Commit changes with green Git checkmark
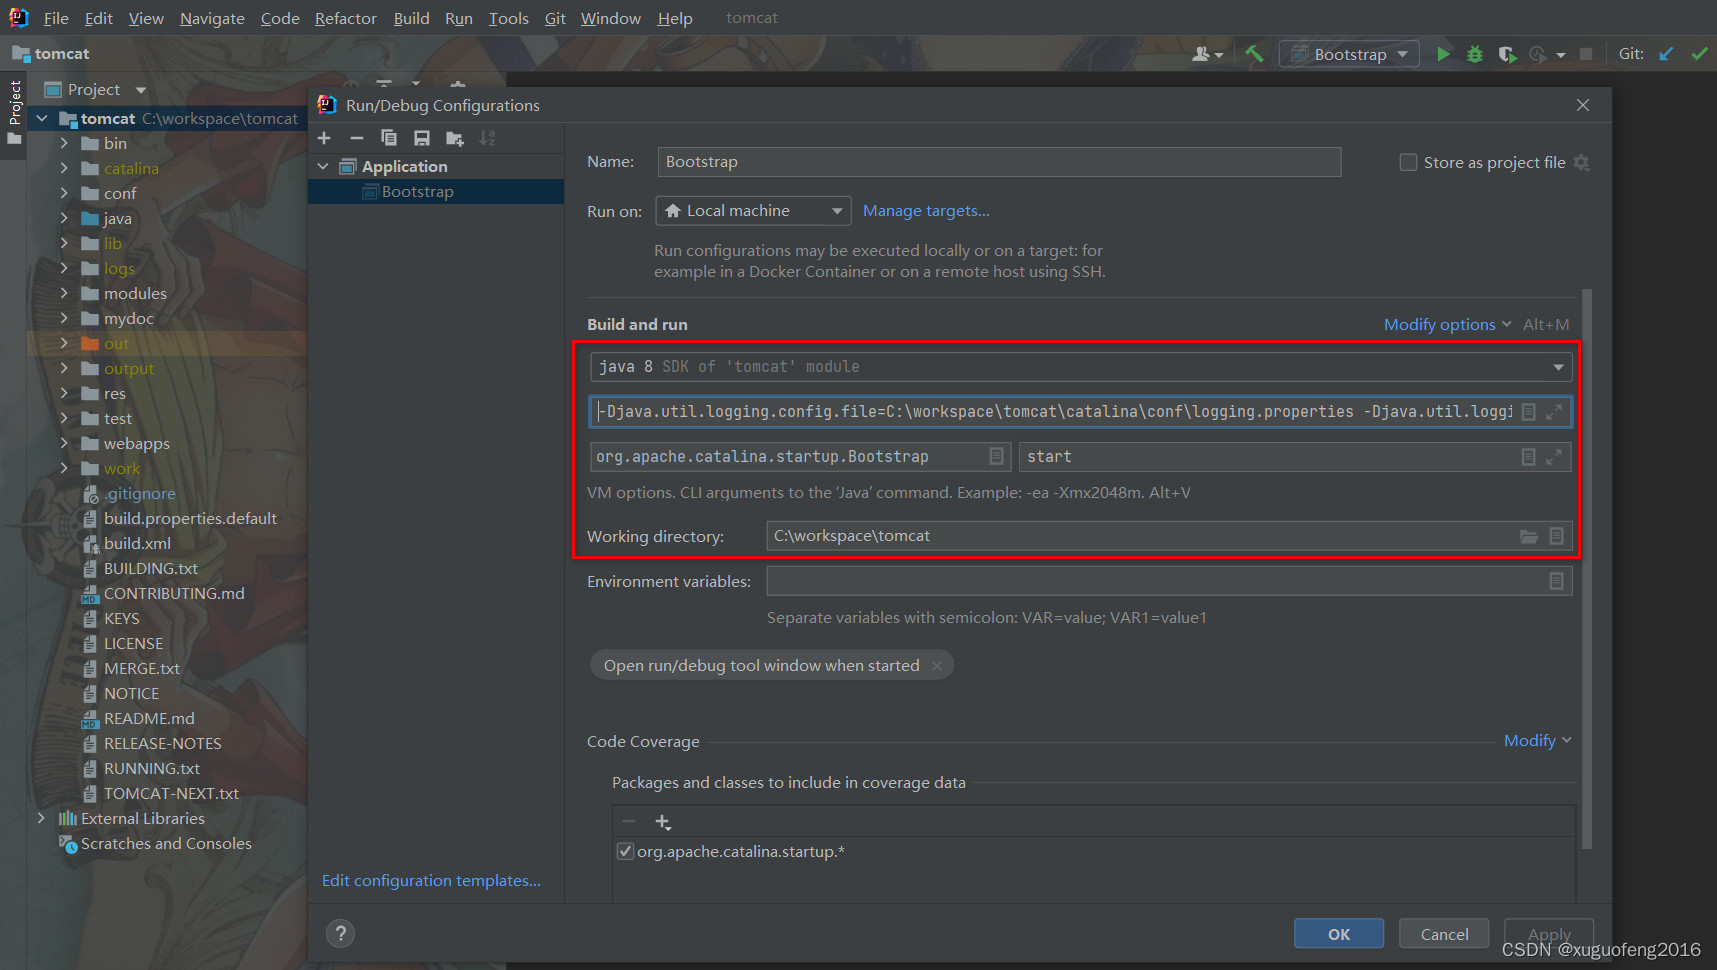The height and width of the screenshot is (970, 1717). tap(1699, 54)
